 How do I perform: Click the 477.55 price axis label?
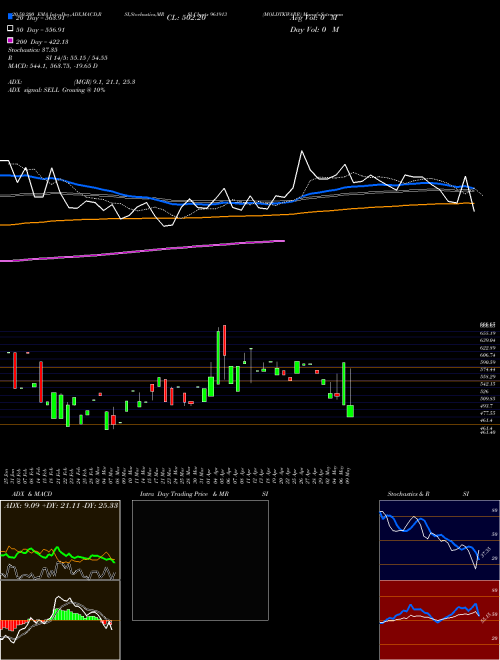[x=488, y=413]
